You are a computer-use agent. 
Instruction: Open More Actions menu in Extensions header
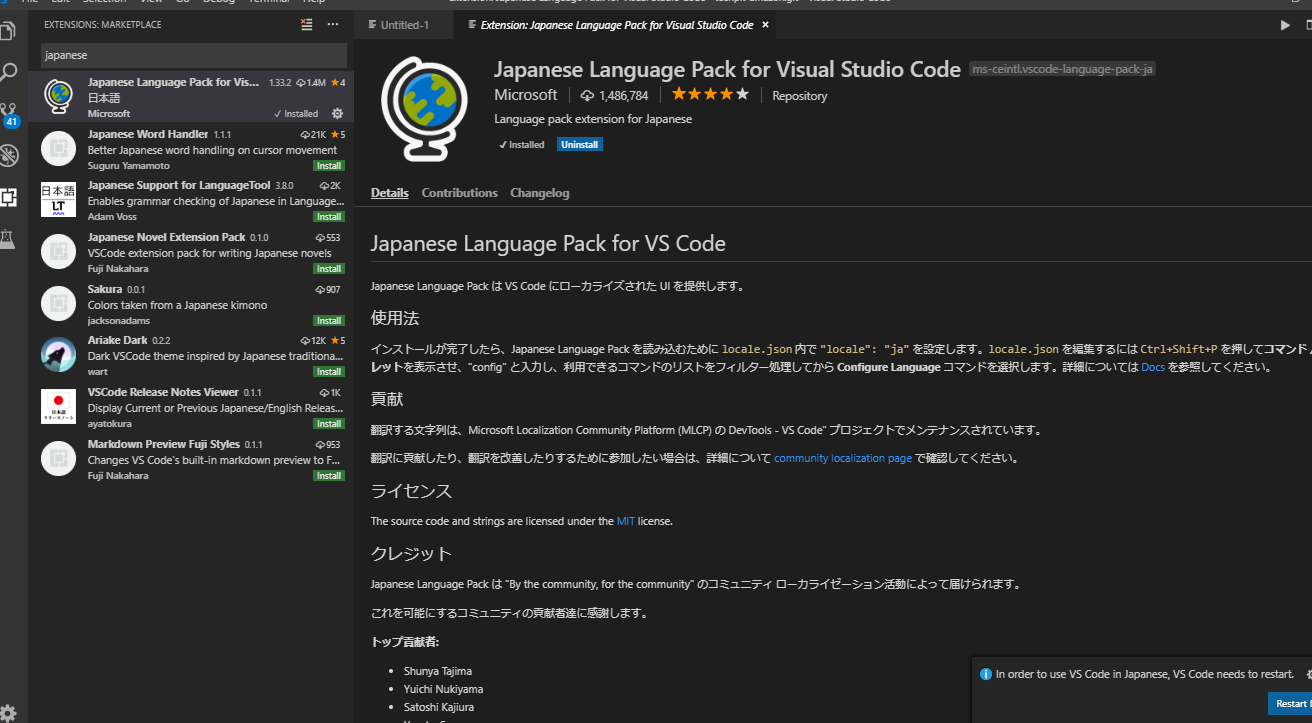click(333, 24)
